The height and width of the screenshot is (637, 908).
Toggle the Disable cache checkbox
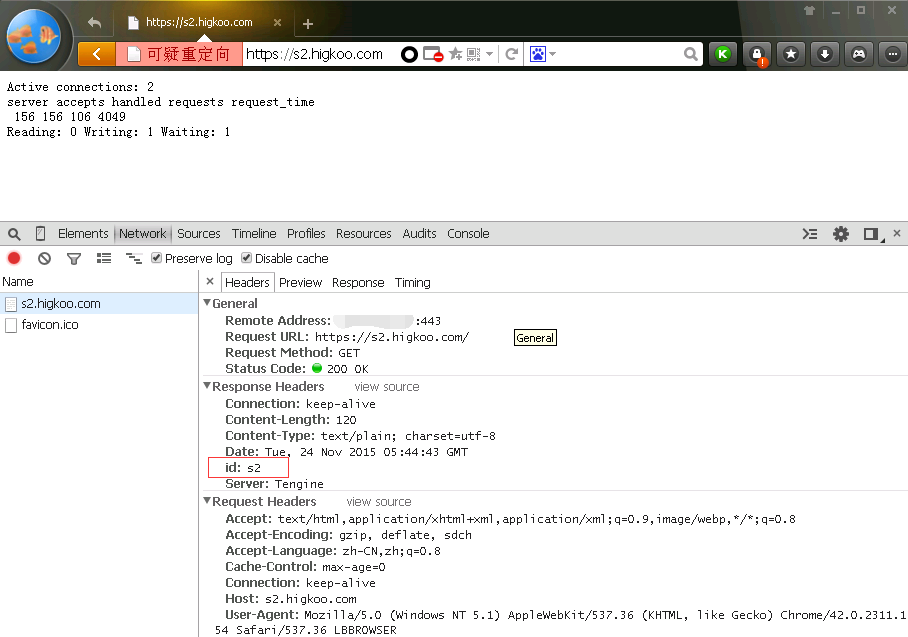point(246,258)
